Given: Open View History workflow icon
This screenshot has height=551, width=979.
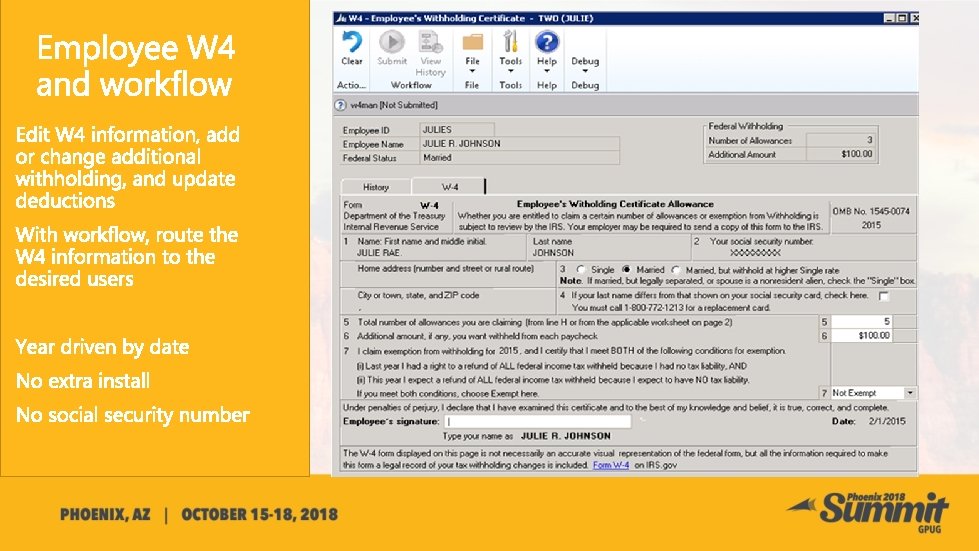Looking at the screenshot, I should pos(430,42).
